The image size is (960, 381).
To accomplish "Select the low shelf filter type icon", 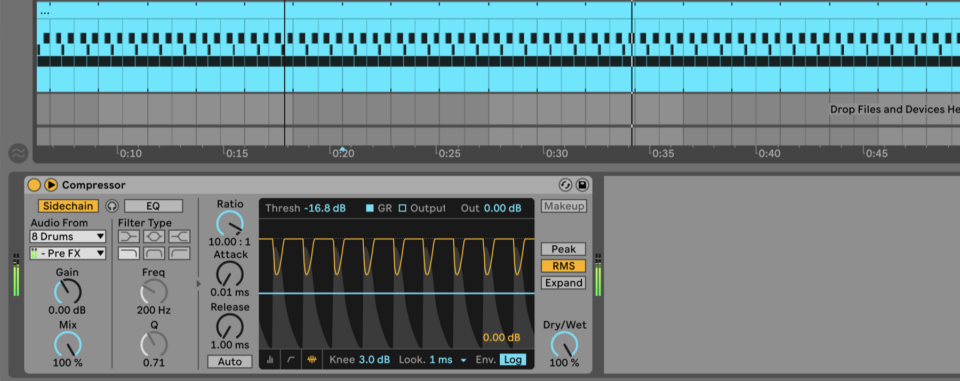I will [129, 236].
